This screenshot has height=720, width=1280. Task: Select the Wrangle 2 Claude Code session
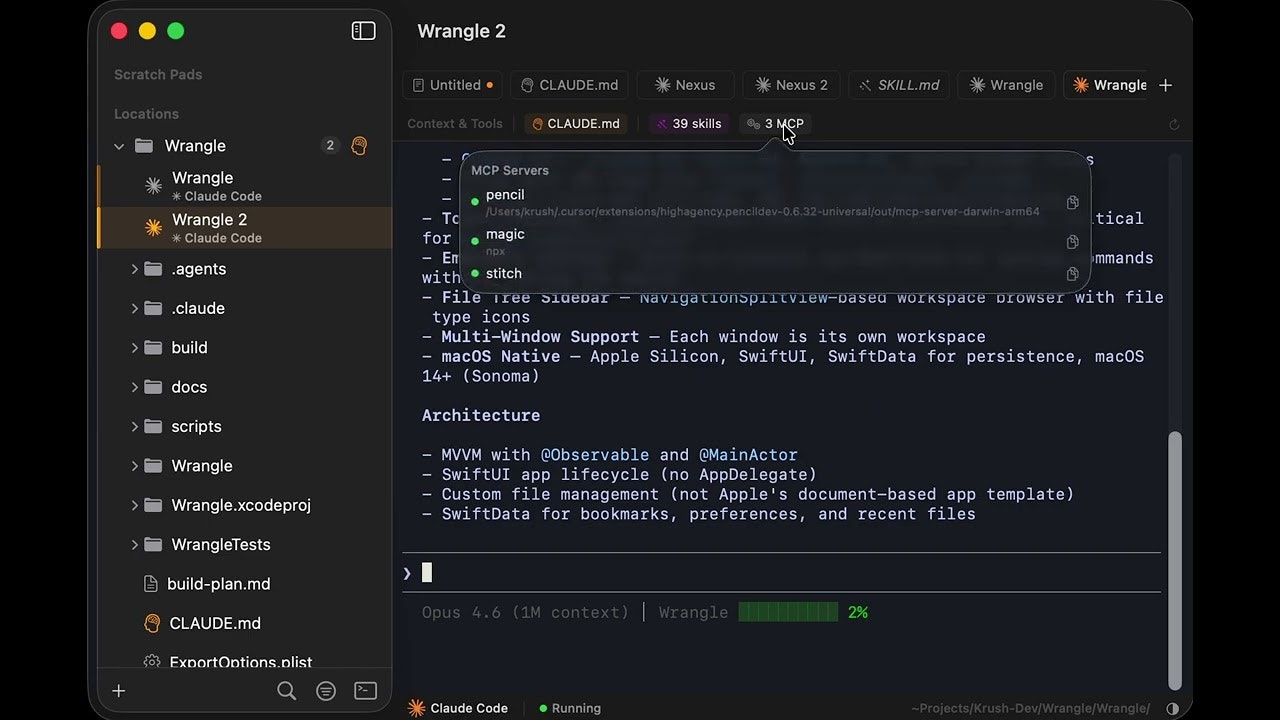pyautogui.click(x=244, y=228)
